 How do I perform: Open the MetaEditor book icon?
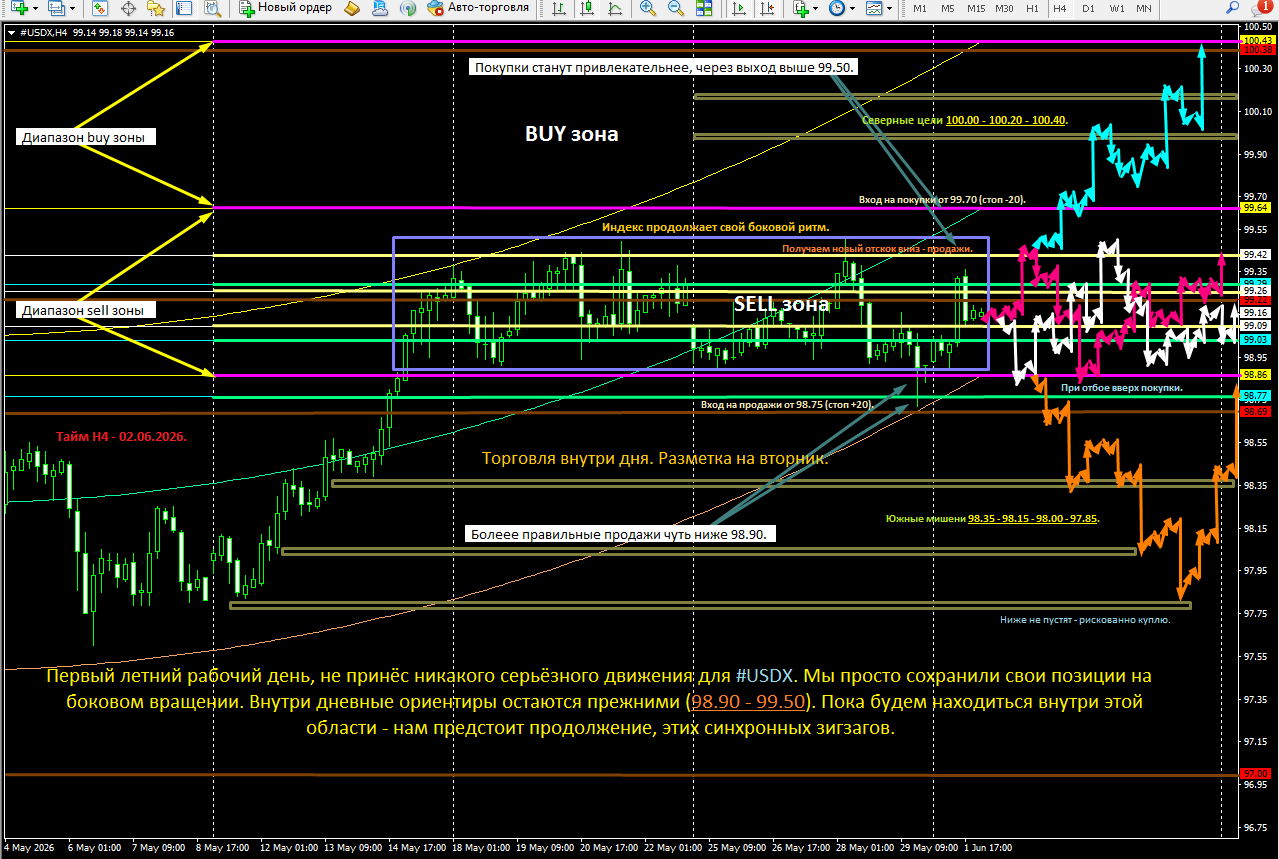[351, 8]
